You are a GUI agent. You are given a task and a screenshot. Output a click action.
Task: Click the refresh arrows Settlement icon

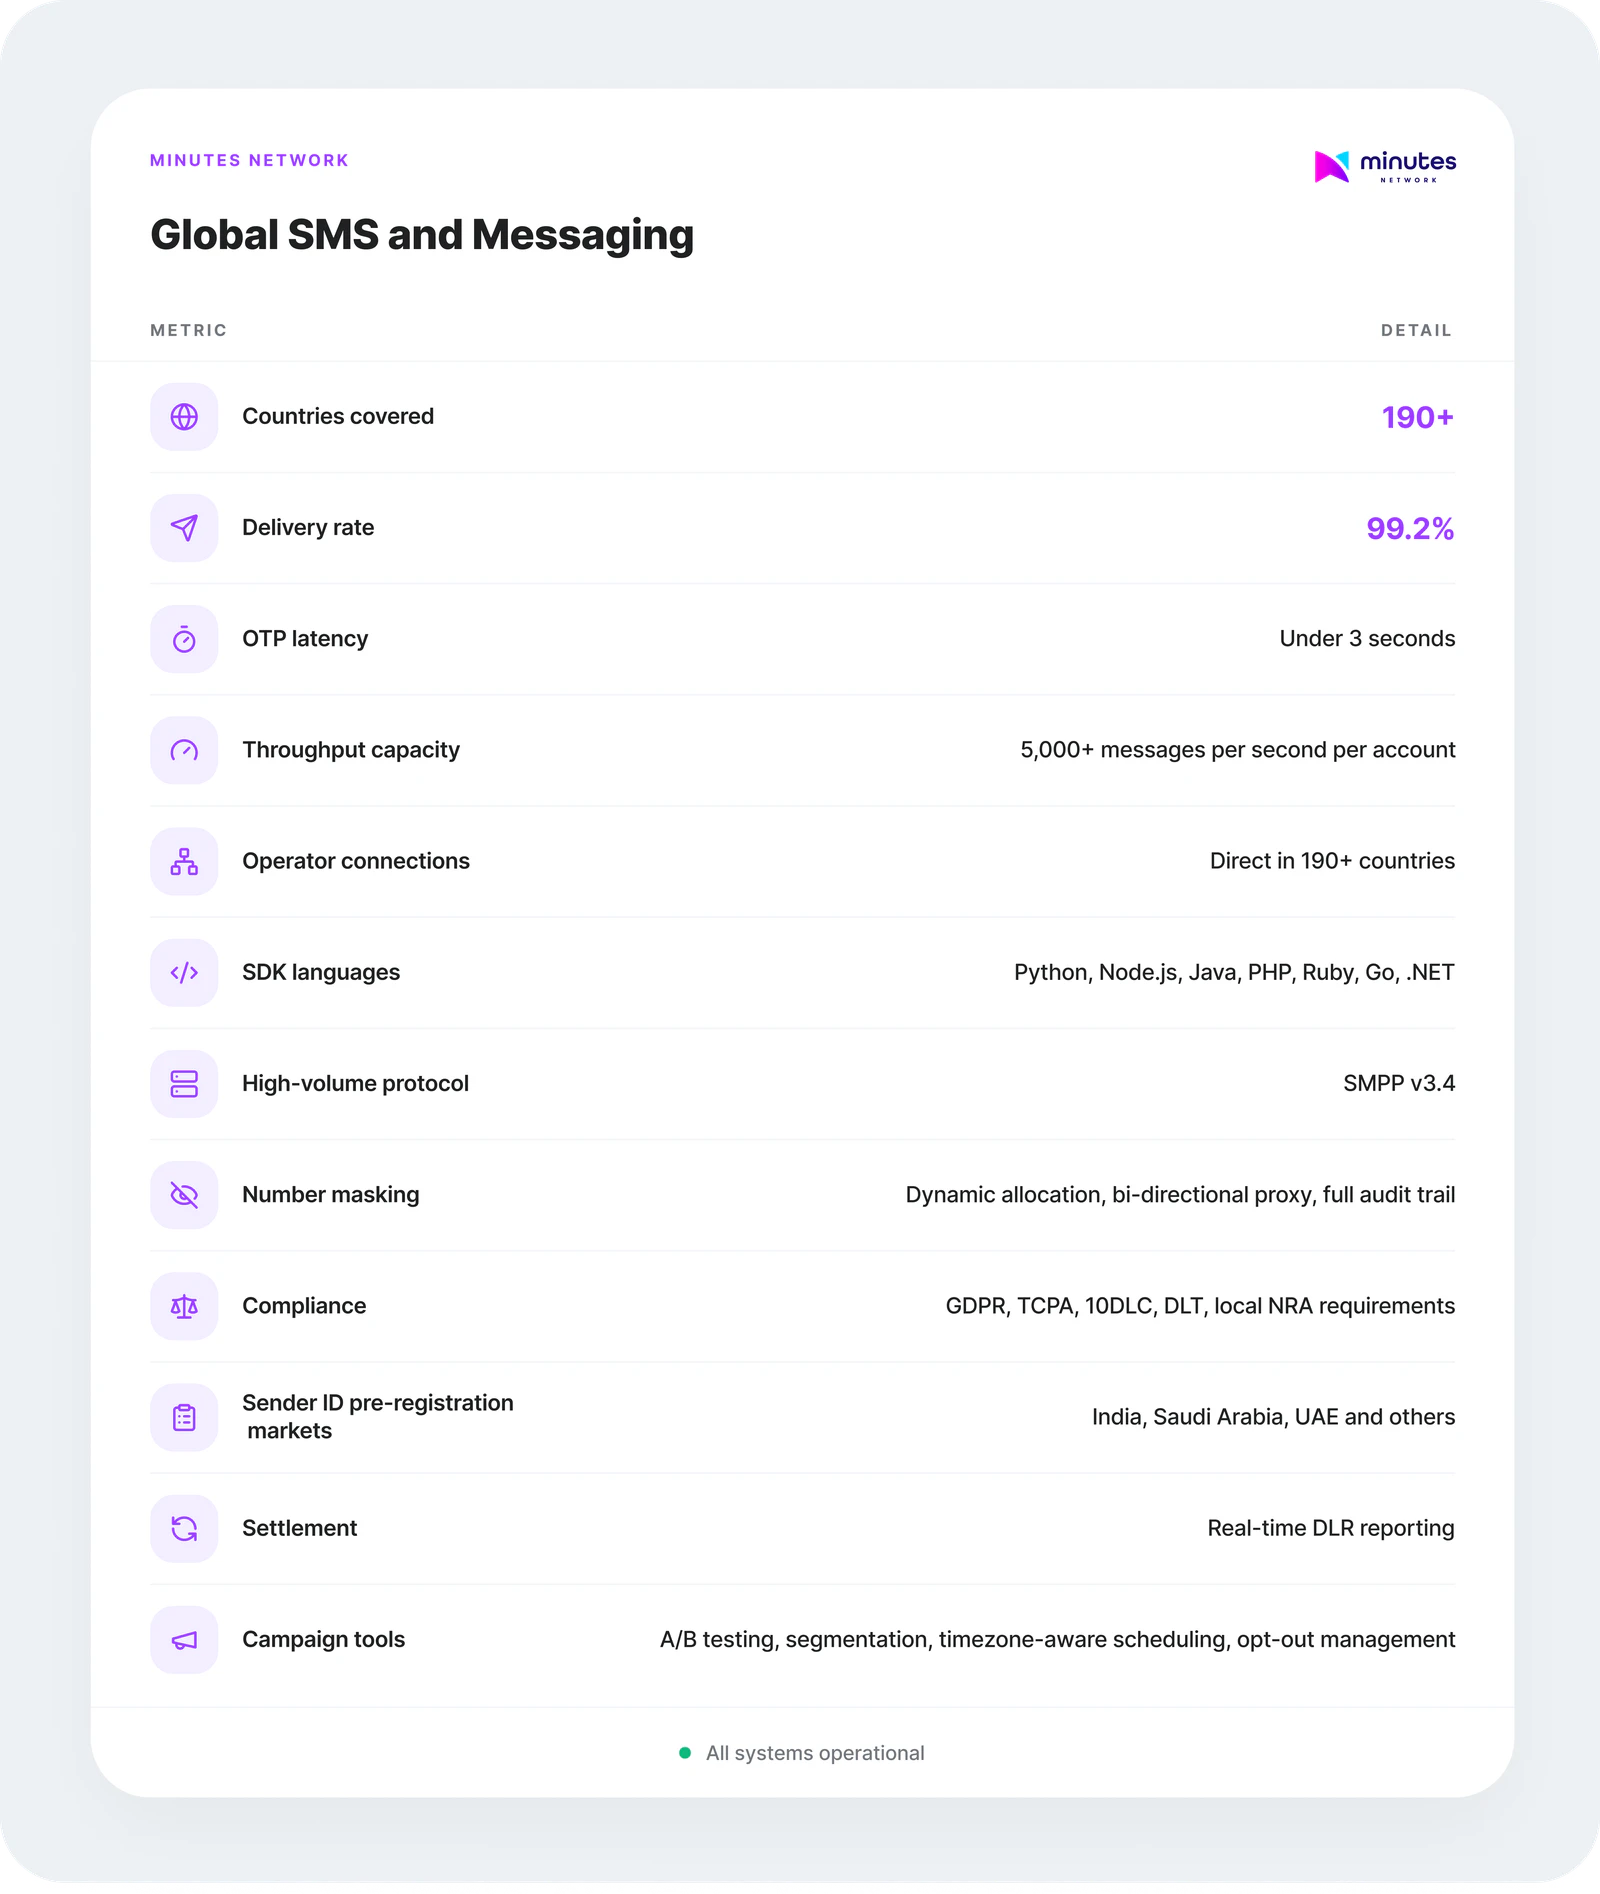(184, 1528)
